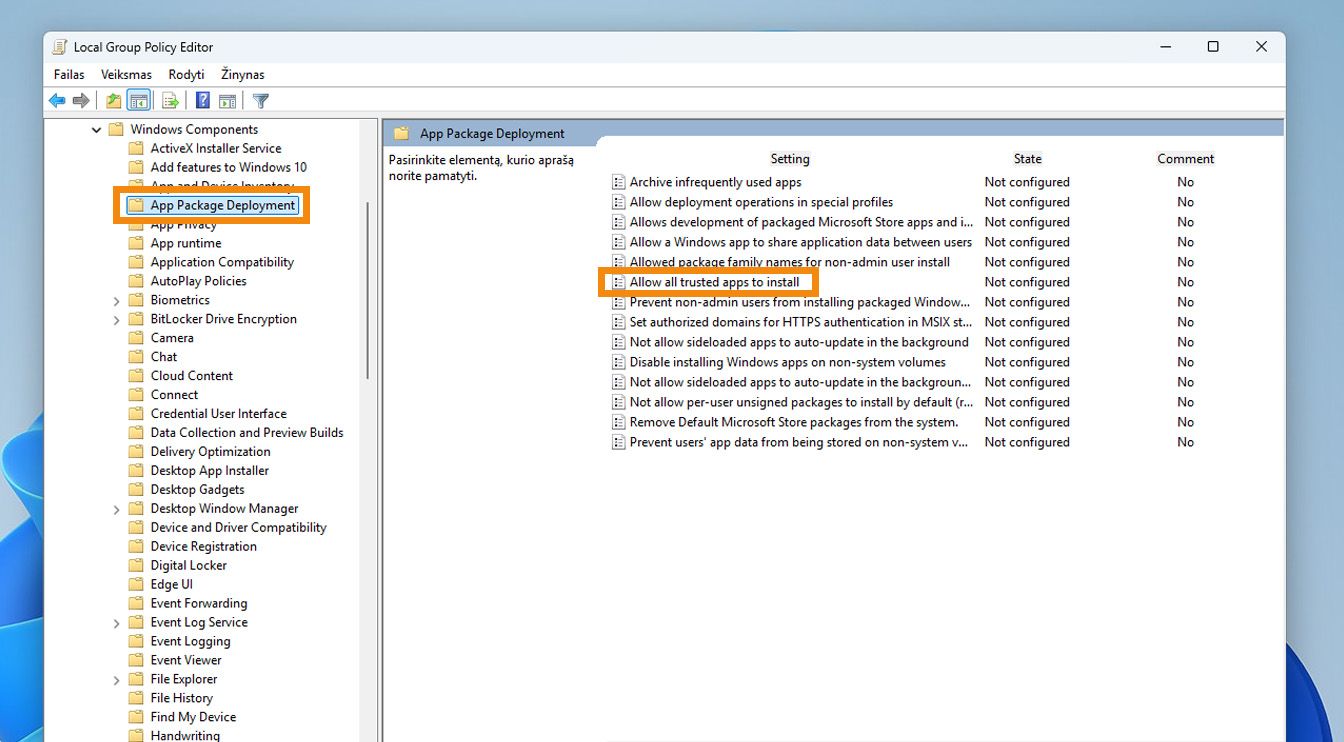This screenshot has width=1344, height=742.
Task: Select Add features to Windows 10
Action: [x=228, y=167]
